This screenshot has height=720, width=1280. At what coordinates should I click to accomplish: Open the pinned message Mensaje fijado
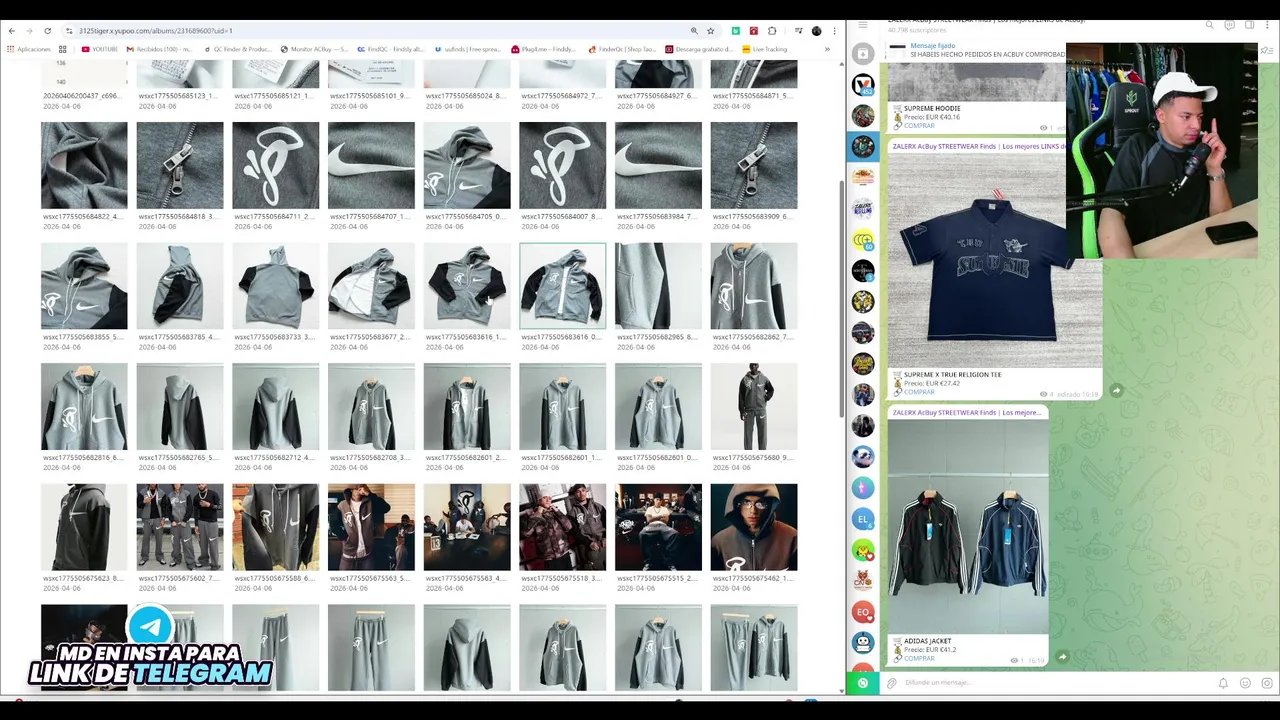pyautogui.click(x=975, y=50)
